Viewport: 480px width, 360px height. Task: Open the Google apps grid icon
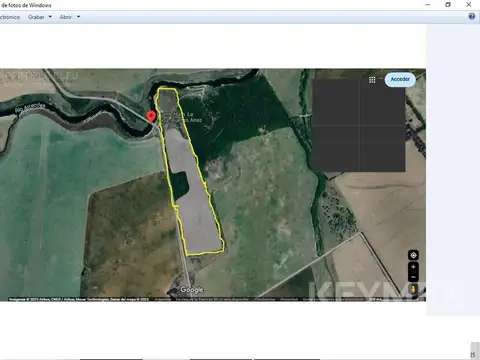point(372,80)
